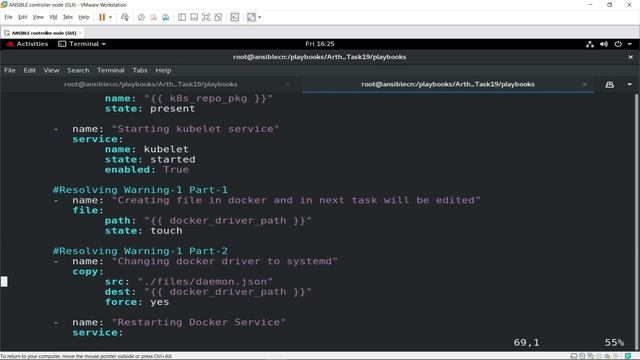640x360 pixels.
Task: Click the CD/DVD device icon in VMware status bar
Action: click(582, 356)
